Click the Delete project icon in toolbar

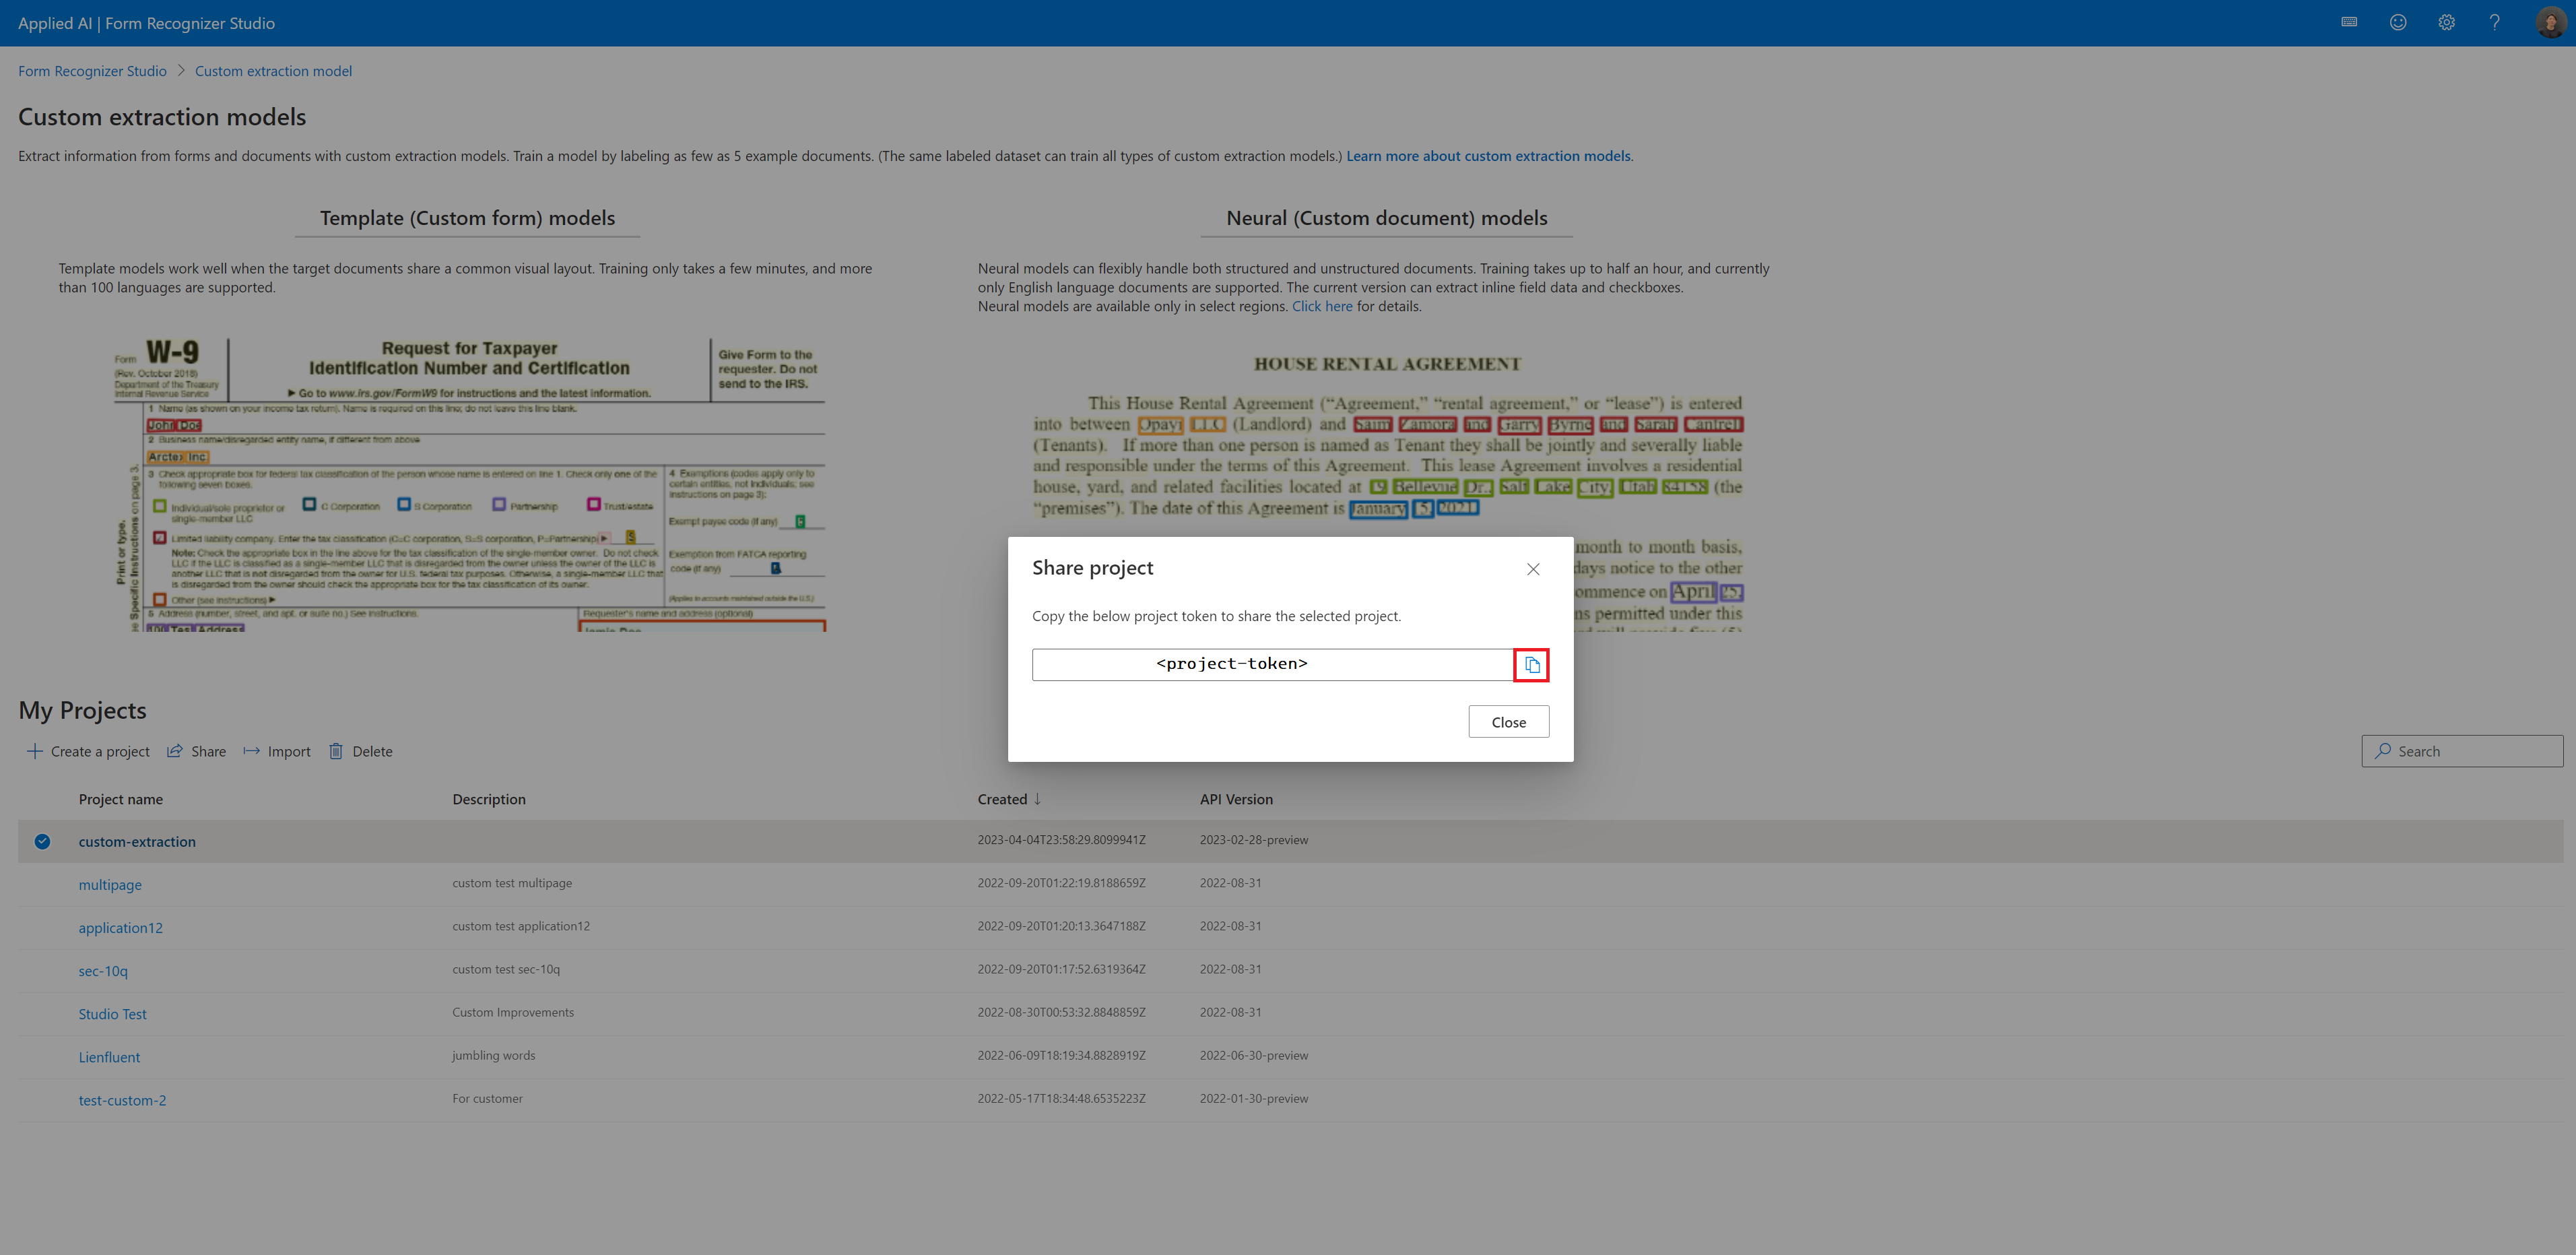337,750
